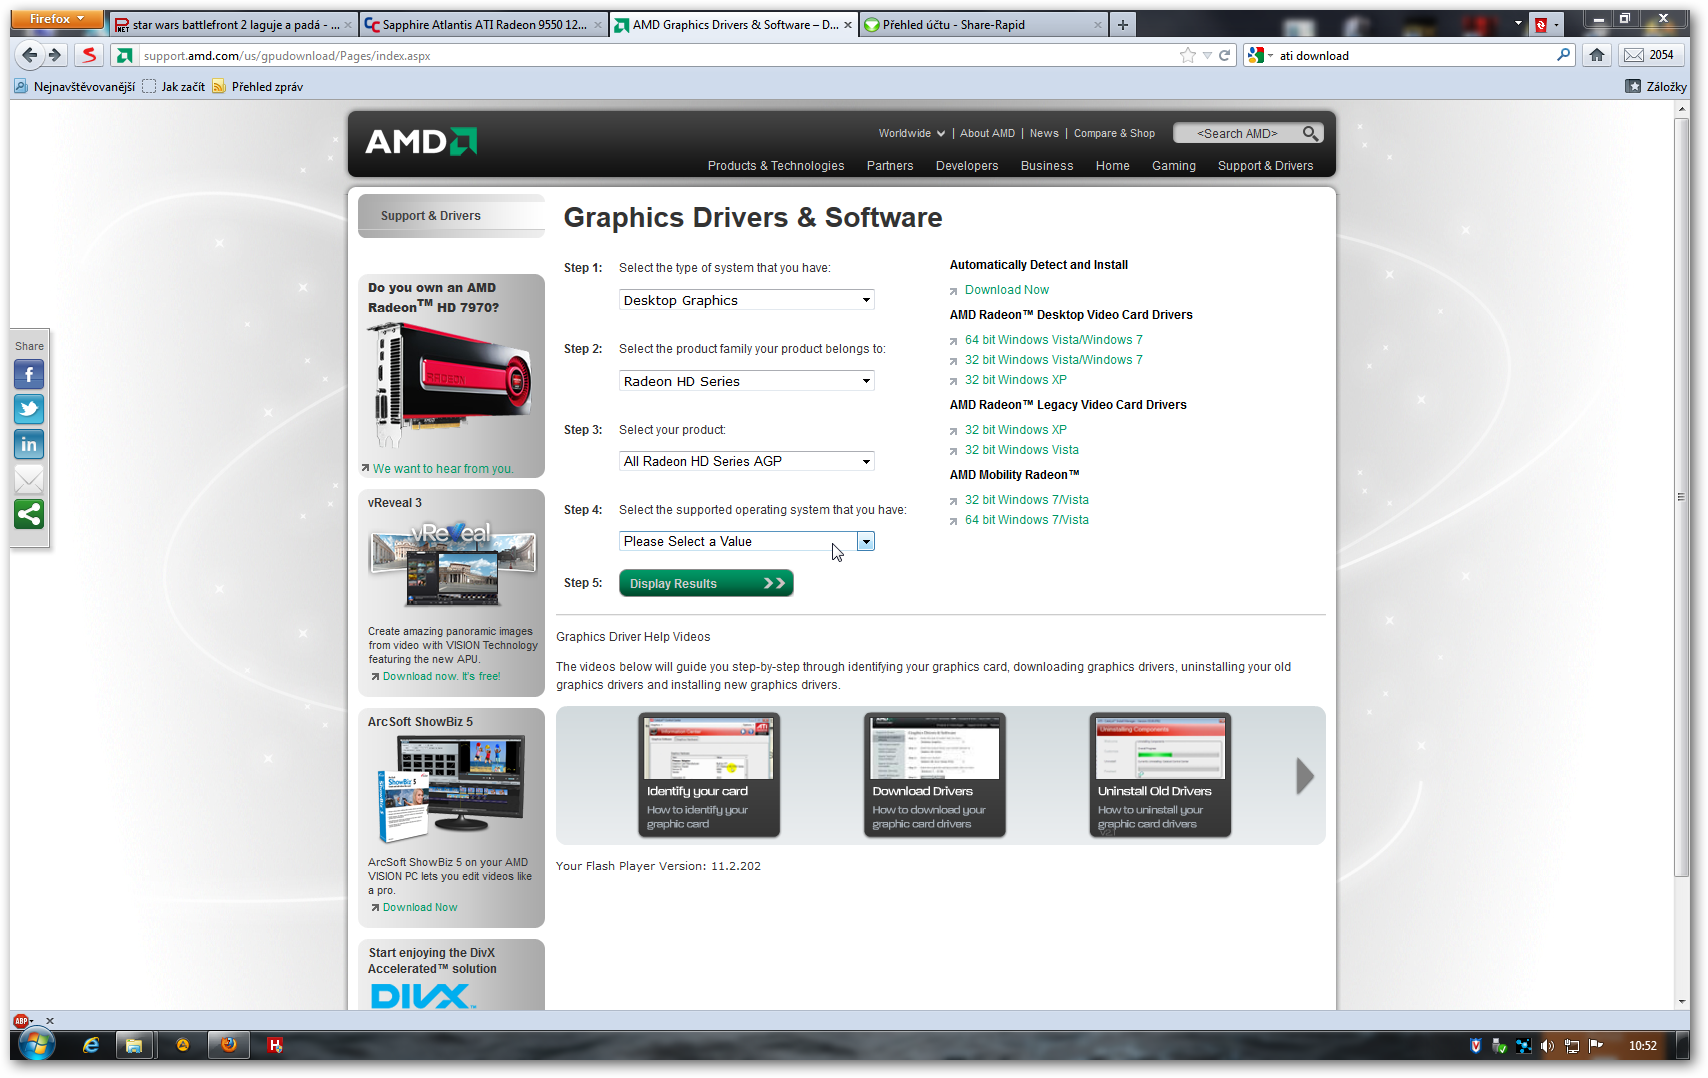The height and width of the screenshot is (1078, 1708).
Task: Click the Twitter share icon
Action: pyautogui.click(x=29, y=409)
